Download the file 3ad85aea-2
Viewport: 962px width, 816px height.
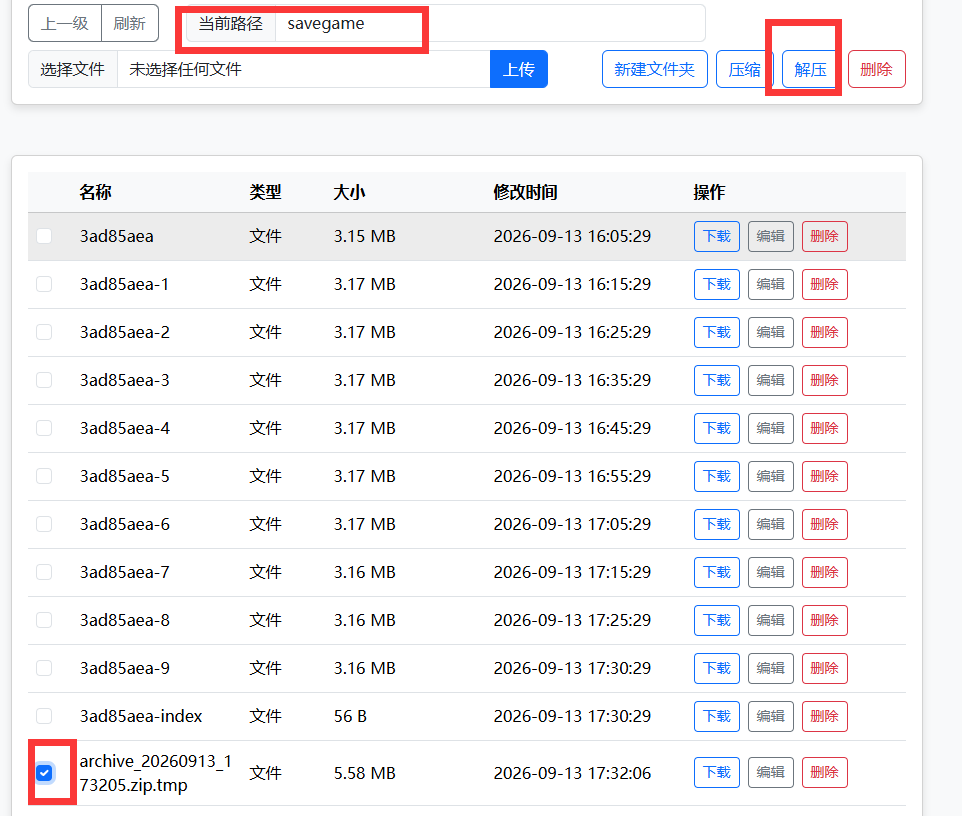click(x=717, y=333)
